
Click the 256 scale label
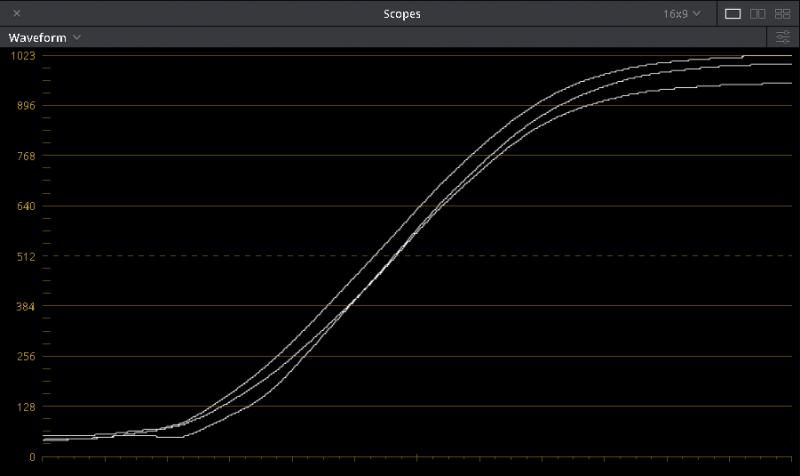(x=22, y=356)
